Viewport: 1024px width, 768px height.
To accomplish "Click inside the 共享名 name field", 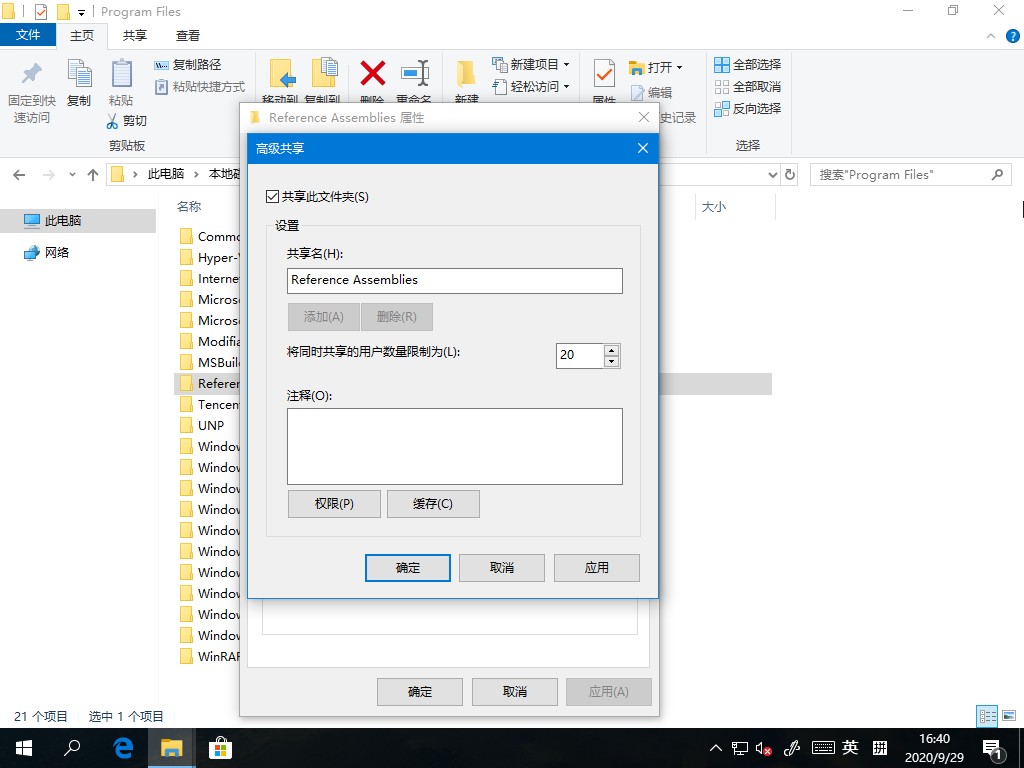I will click(454, 281).
